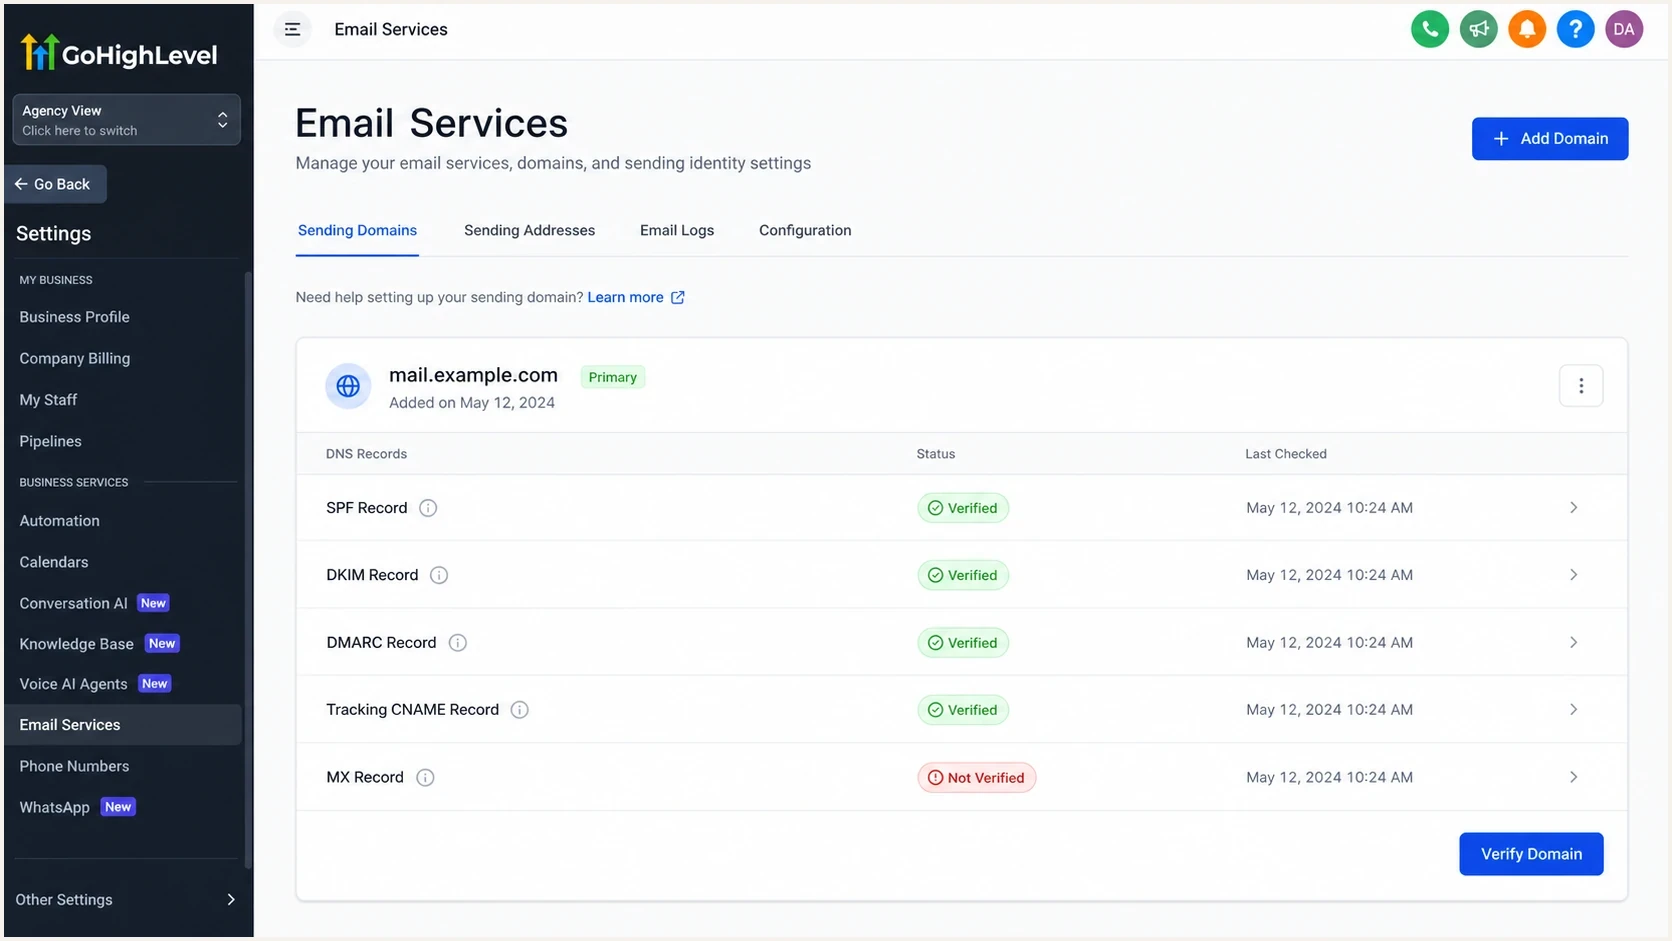The height and width of the screenshot is (941, 1672).
Task: Open Calendars in the sidebar
Action: click(x=54, y=562)
